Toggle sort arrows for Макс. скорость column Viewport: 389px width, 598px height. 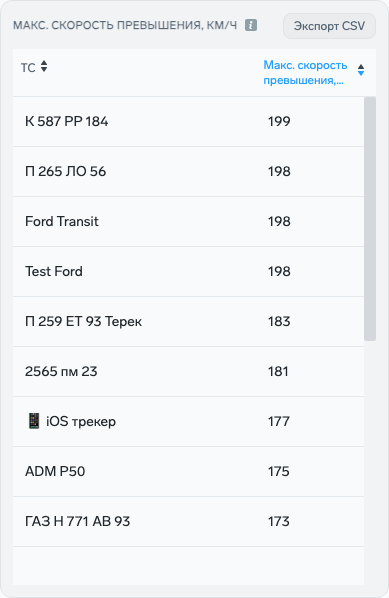(361, 70)
